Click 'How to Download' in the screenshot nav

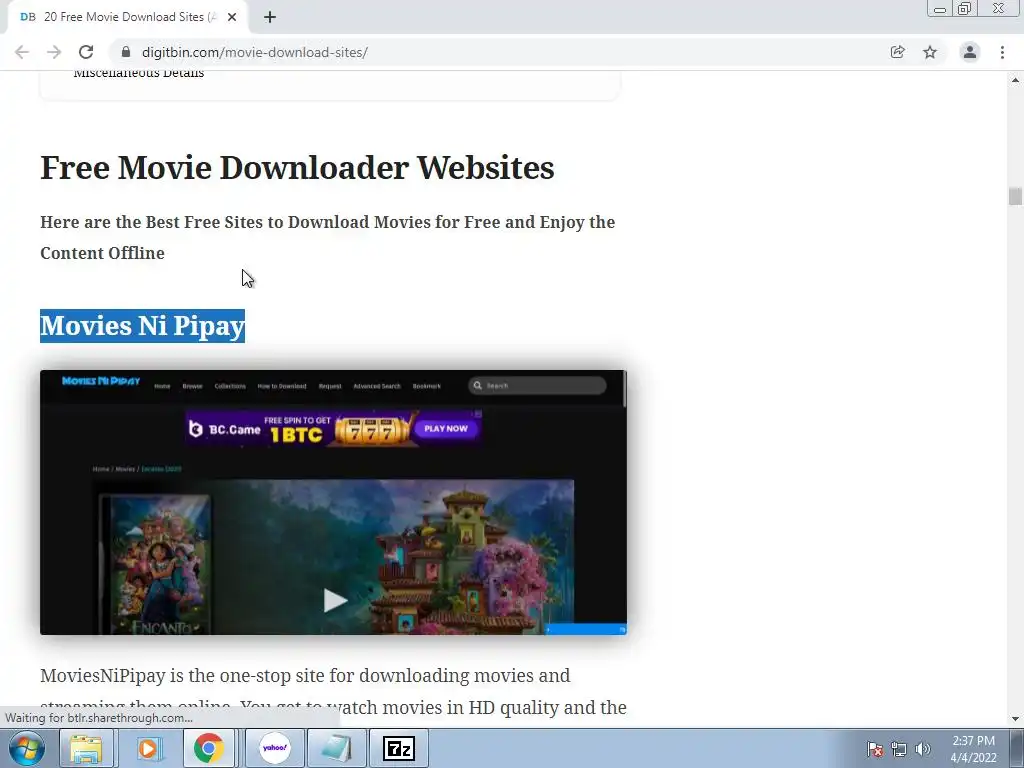pyautogui.click(x=281, y=386)
